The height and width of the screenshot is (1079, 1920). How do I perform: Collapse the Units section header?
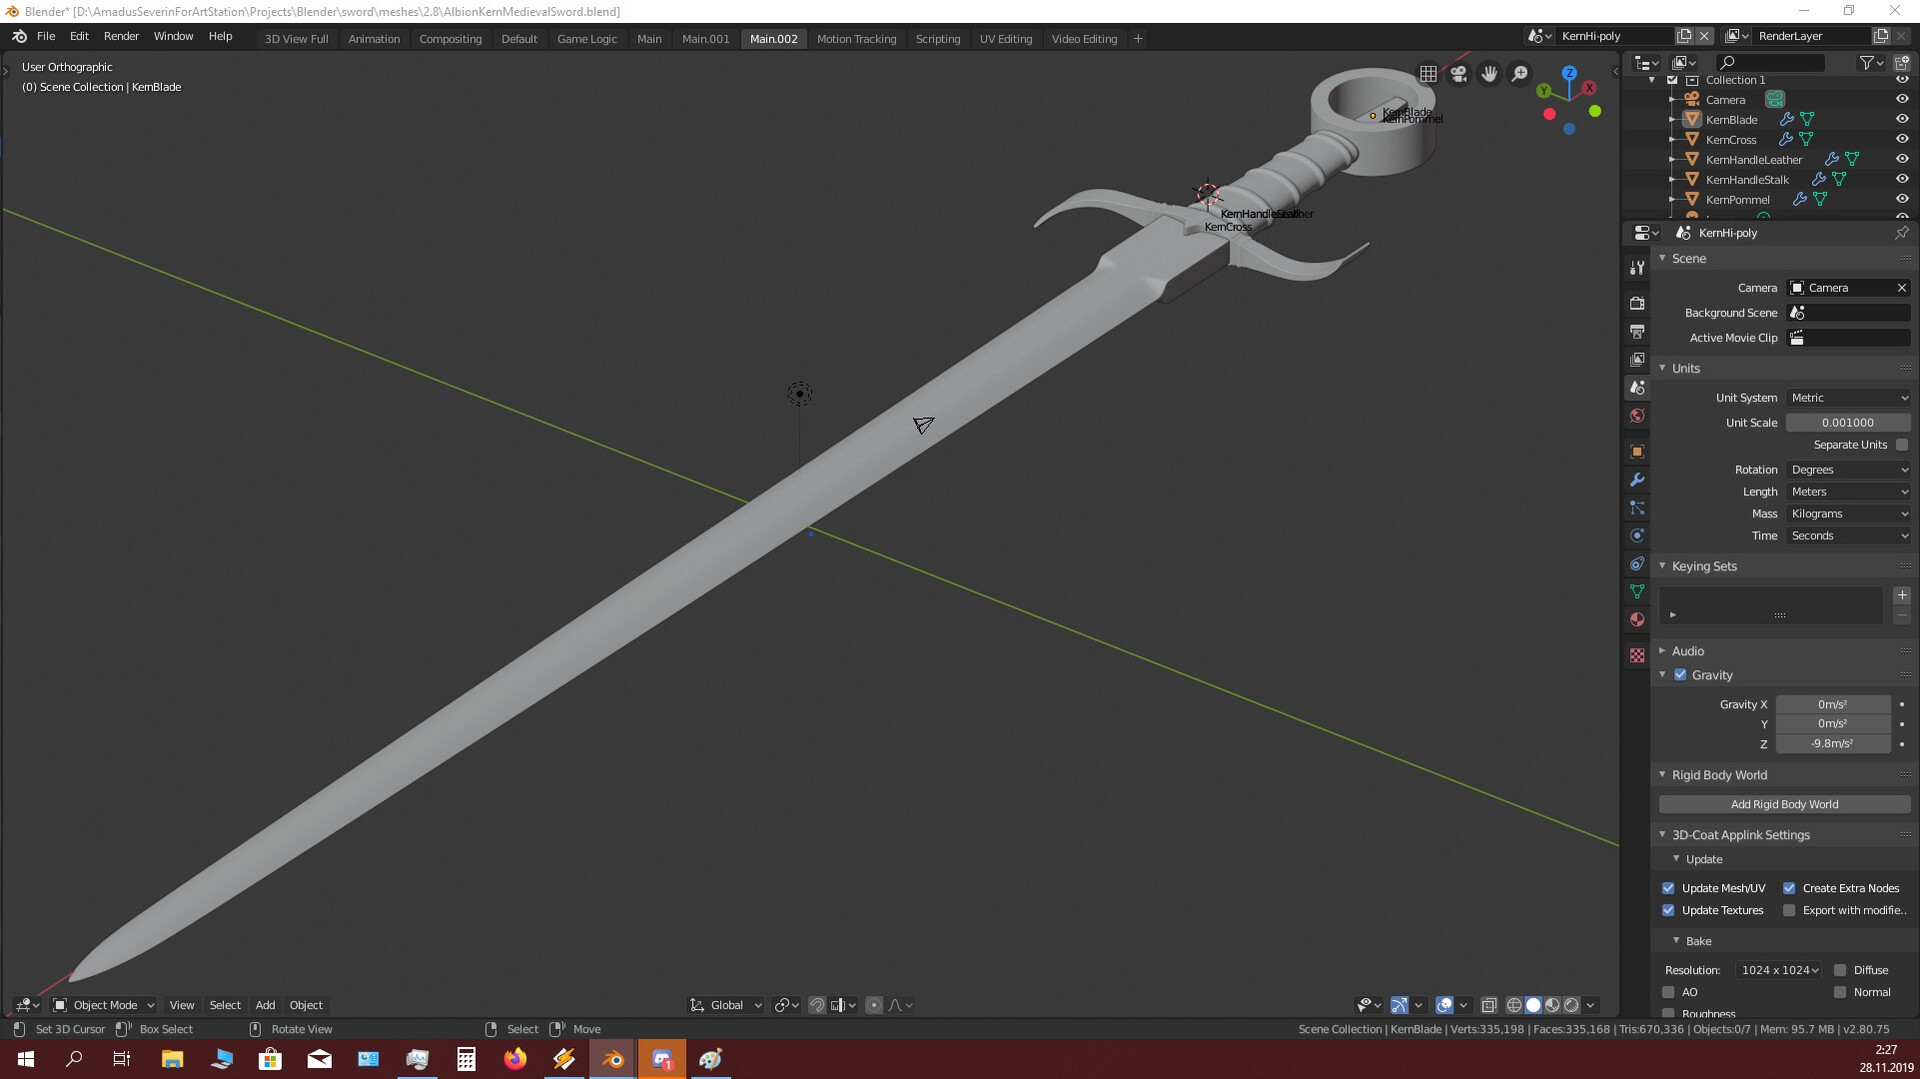pyautogui.click(x=1685, y=368)
